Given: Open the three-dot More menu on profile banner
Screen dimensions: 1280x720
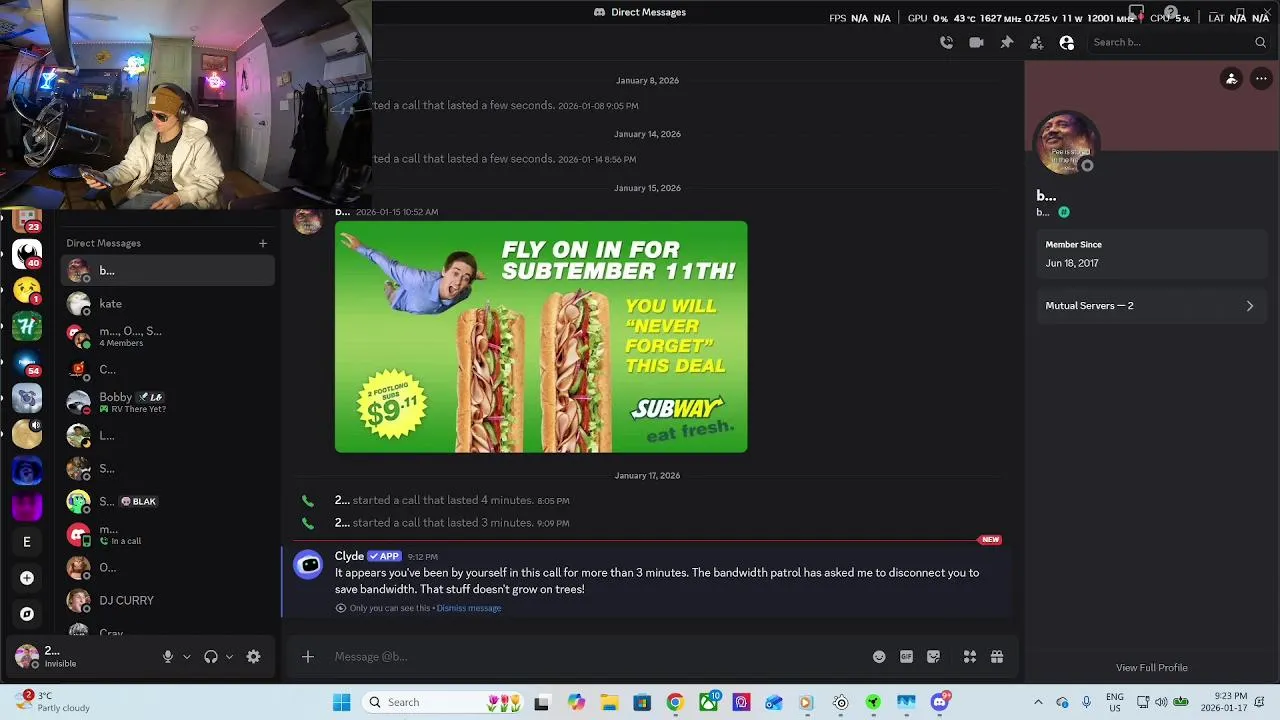Looking at the screenshot, I should pyautogui.click(x=1260, y=79).
